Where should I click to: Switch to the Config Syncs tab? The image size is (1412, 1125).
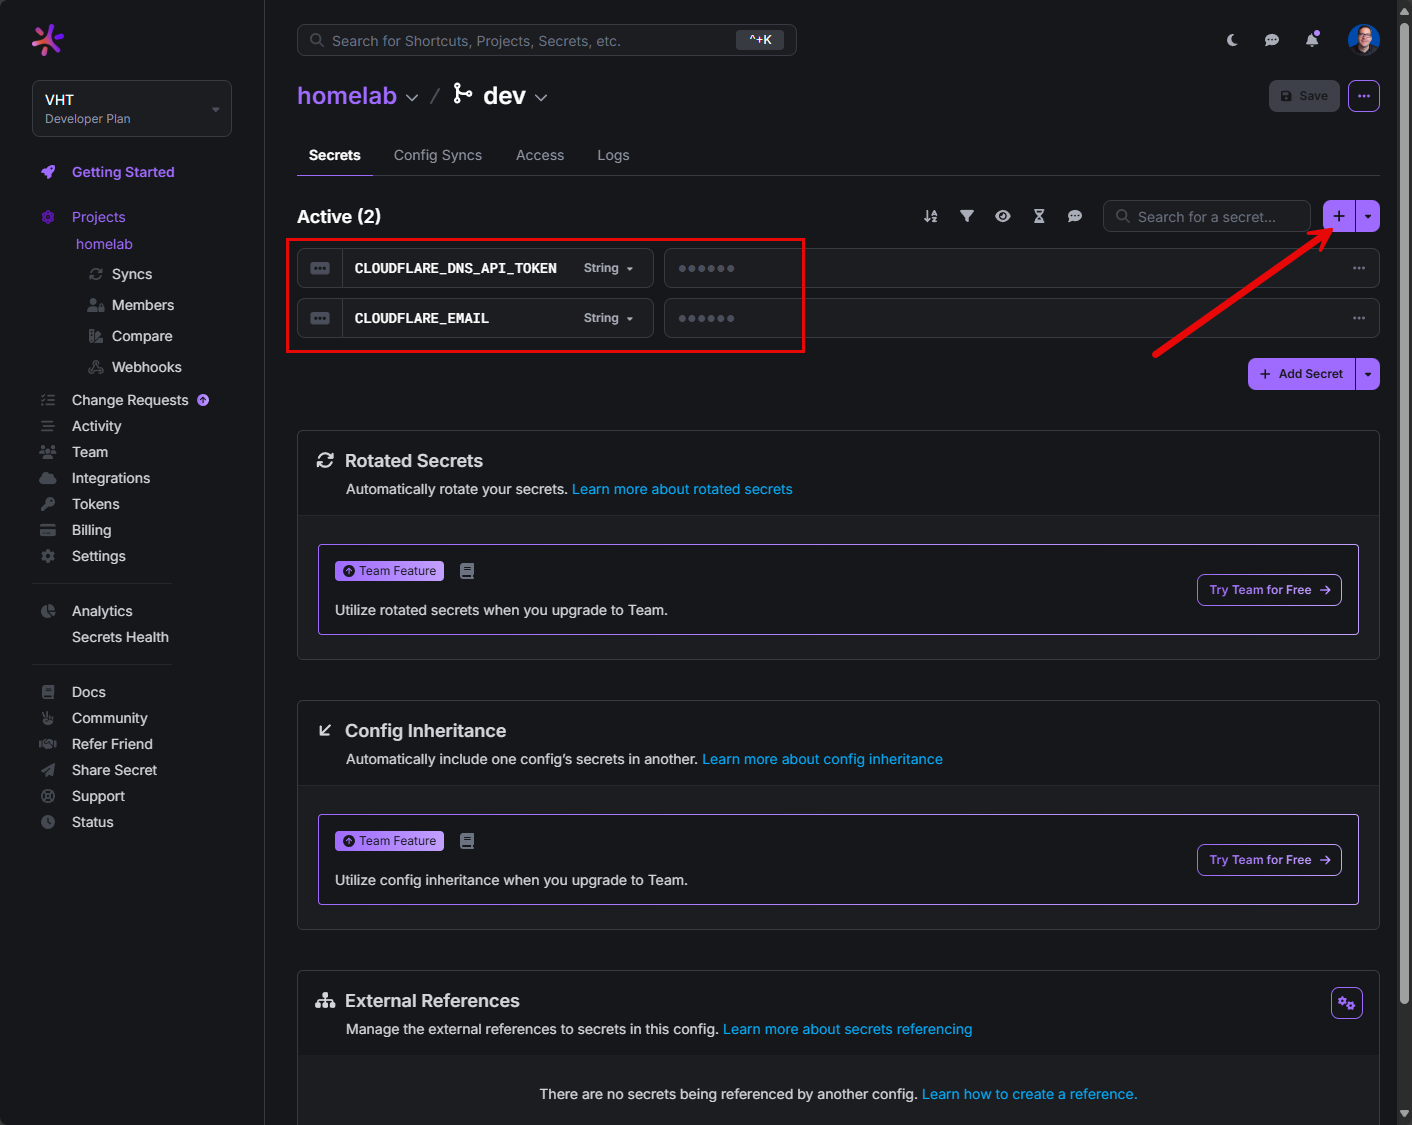click(438, 155)
